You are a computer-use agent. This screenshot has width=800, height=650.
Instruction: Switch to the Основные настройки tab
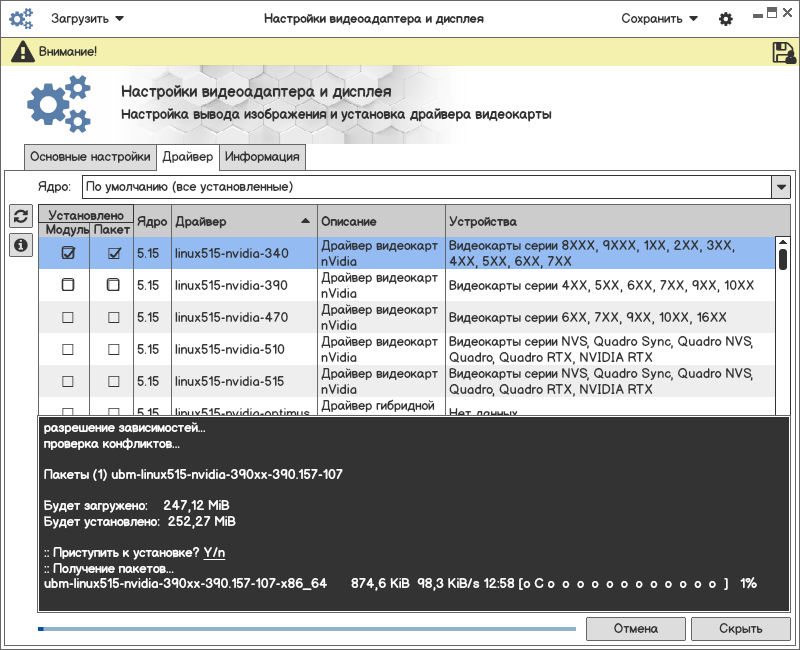point(90,157)
